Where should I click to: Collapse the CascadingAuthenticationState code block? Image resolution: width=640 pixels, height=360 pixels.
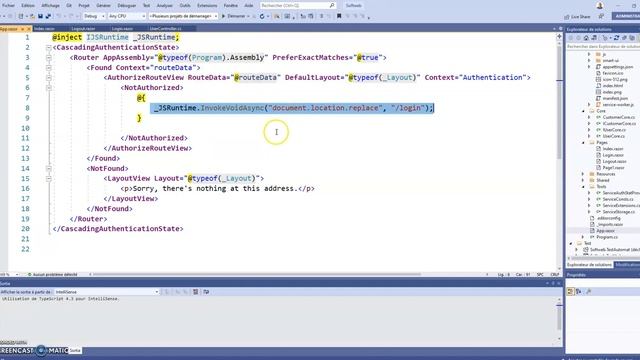coord(49,47)
